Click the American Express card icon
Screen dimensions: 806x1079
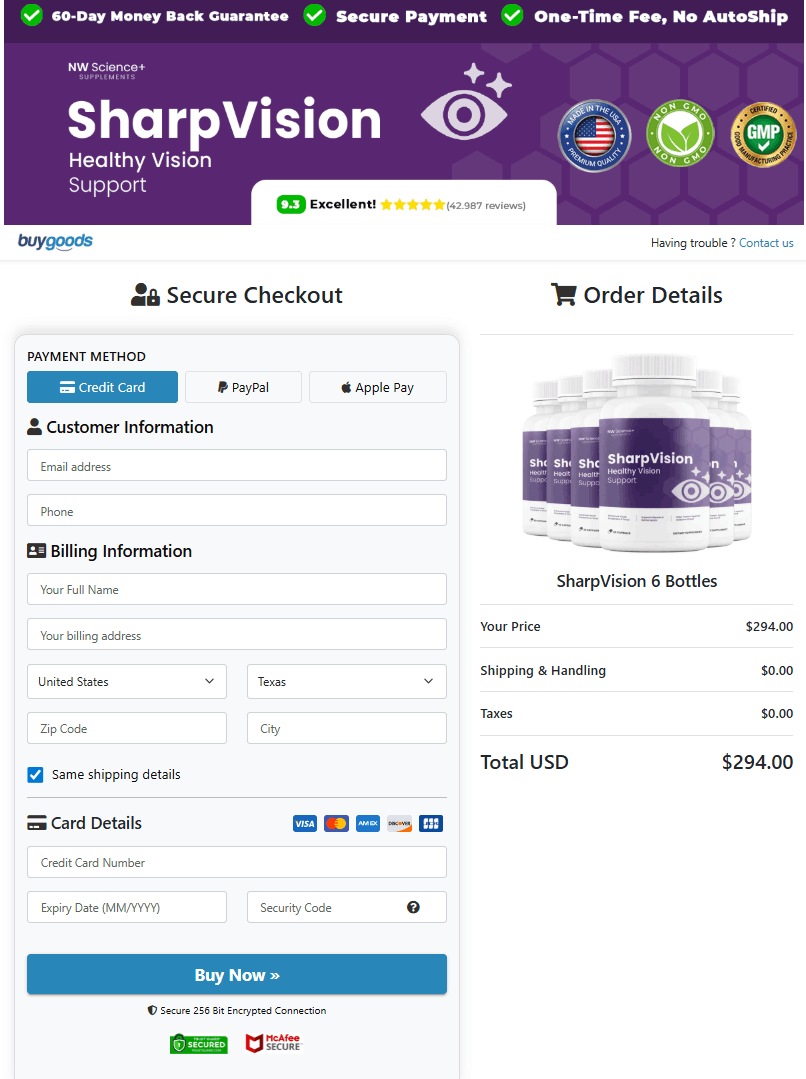368,824
